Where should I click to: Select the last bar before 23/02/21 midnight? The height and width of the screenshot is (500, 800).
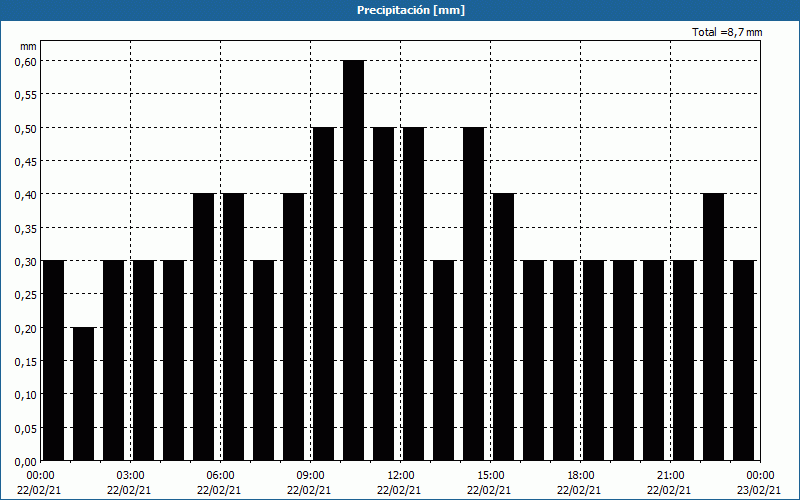coord(743,361)
